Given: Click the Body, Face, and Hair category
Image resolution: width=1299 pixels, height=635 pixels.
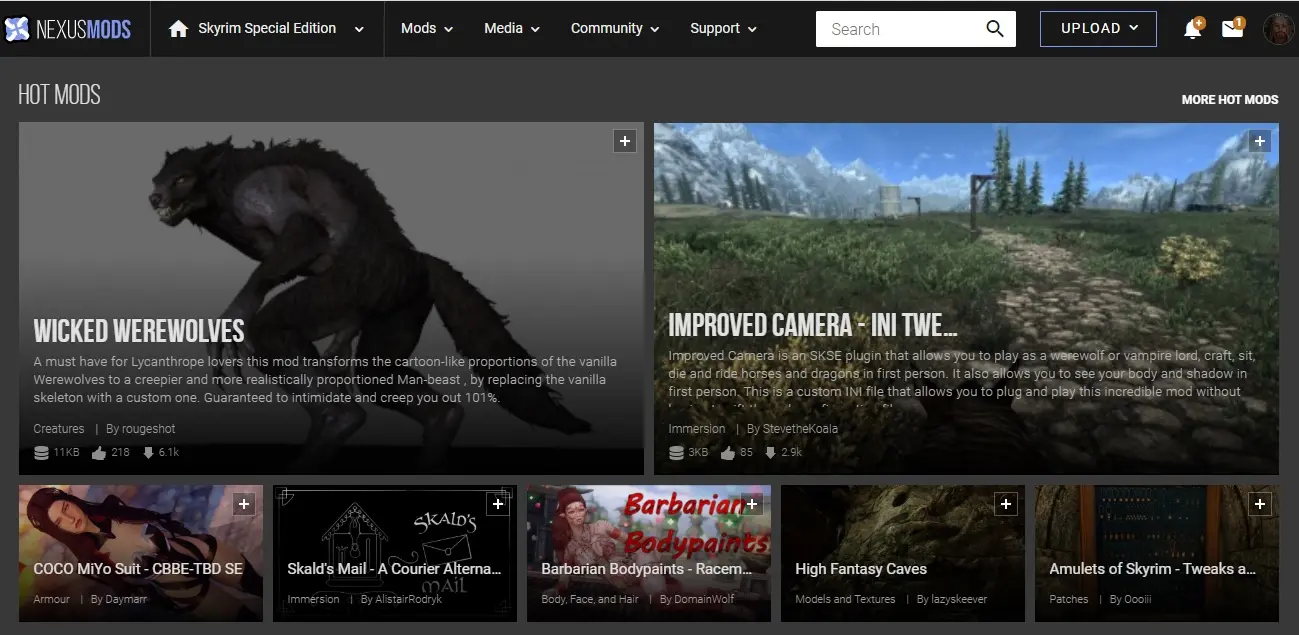Looking at the screenshot, I should click(x=590, y=600).
